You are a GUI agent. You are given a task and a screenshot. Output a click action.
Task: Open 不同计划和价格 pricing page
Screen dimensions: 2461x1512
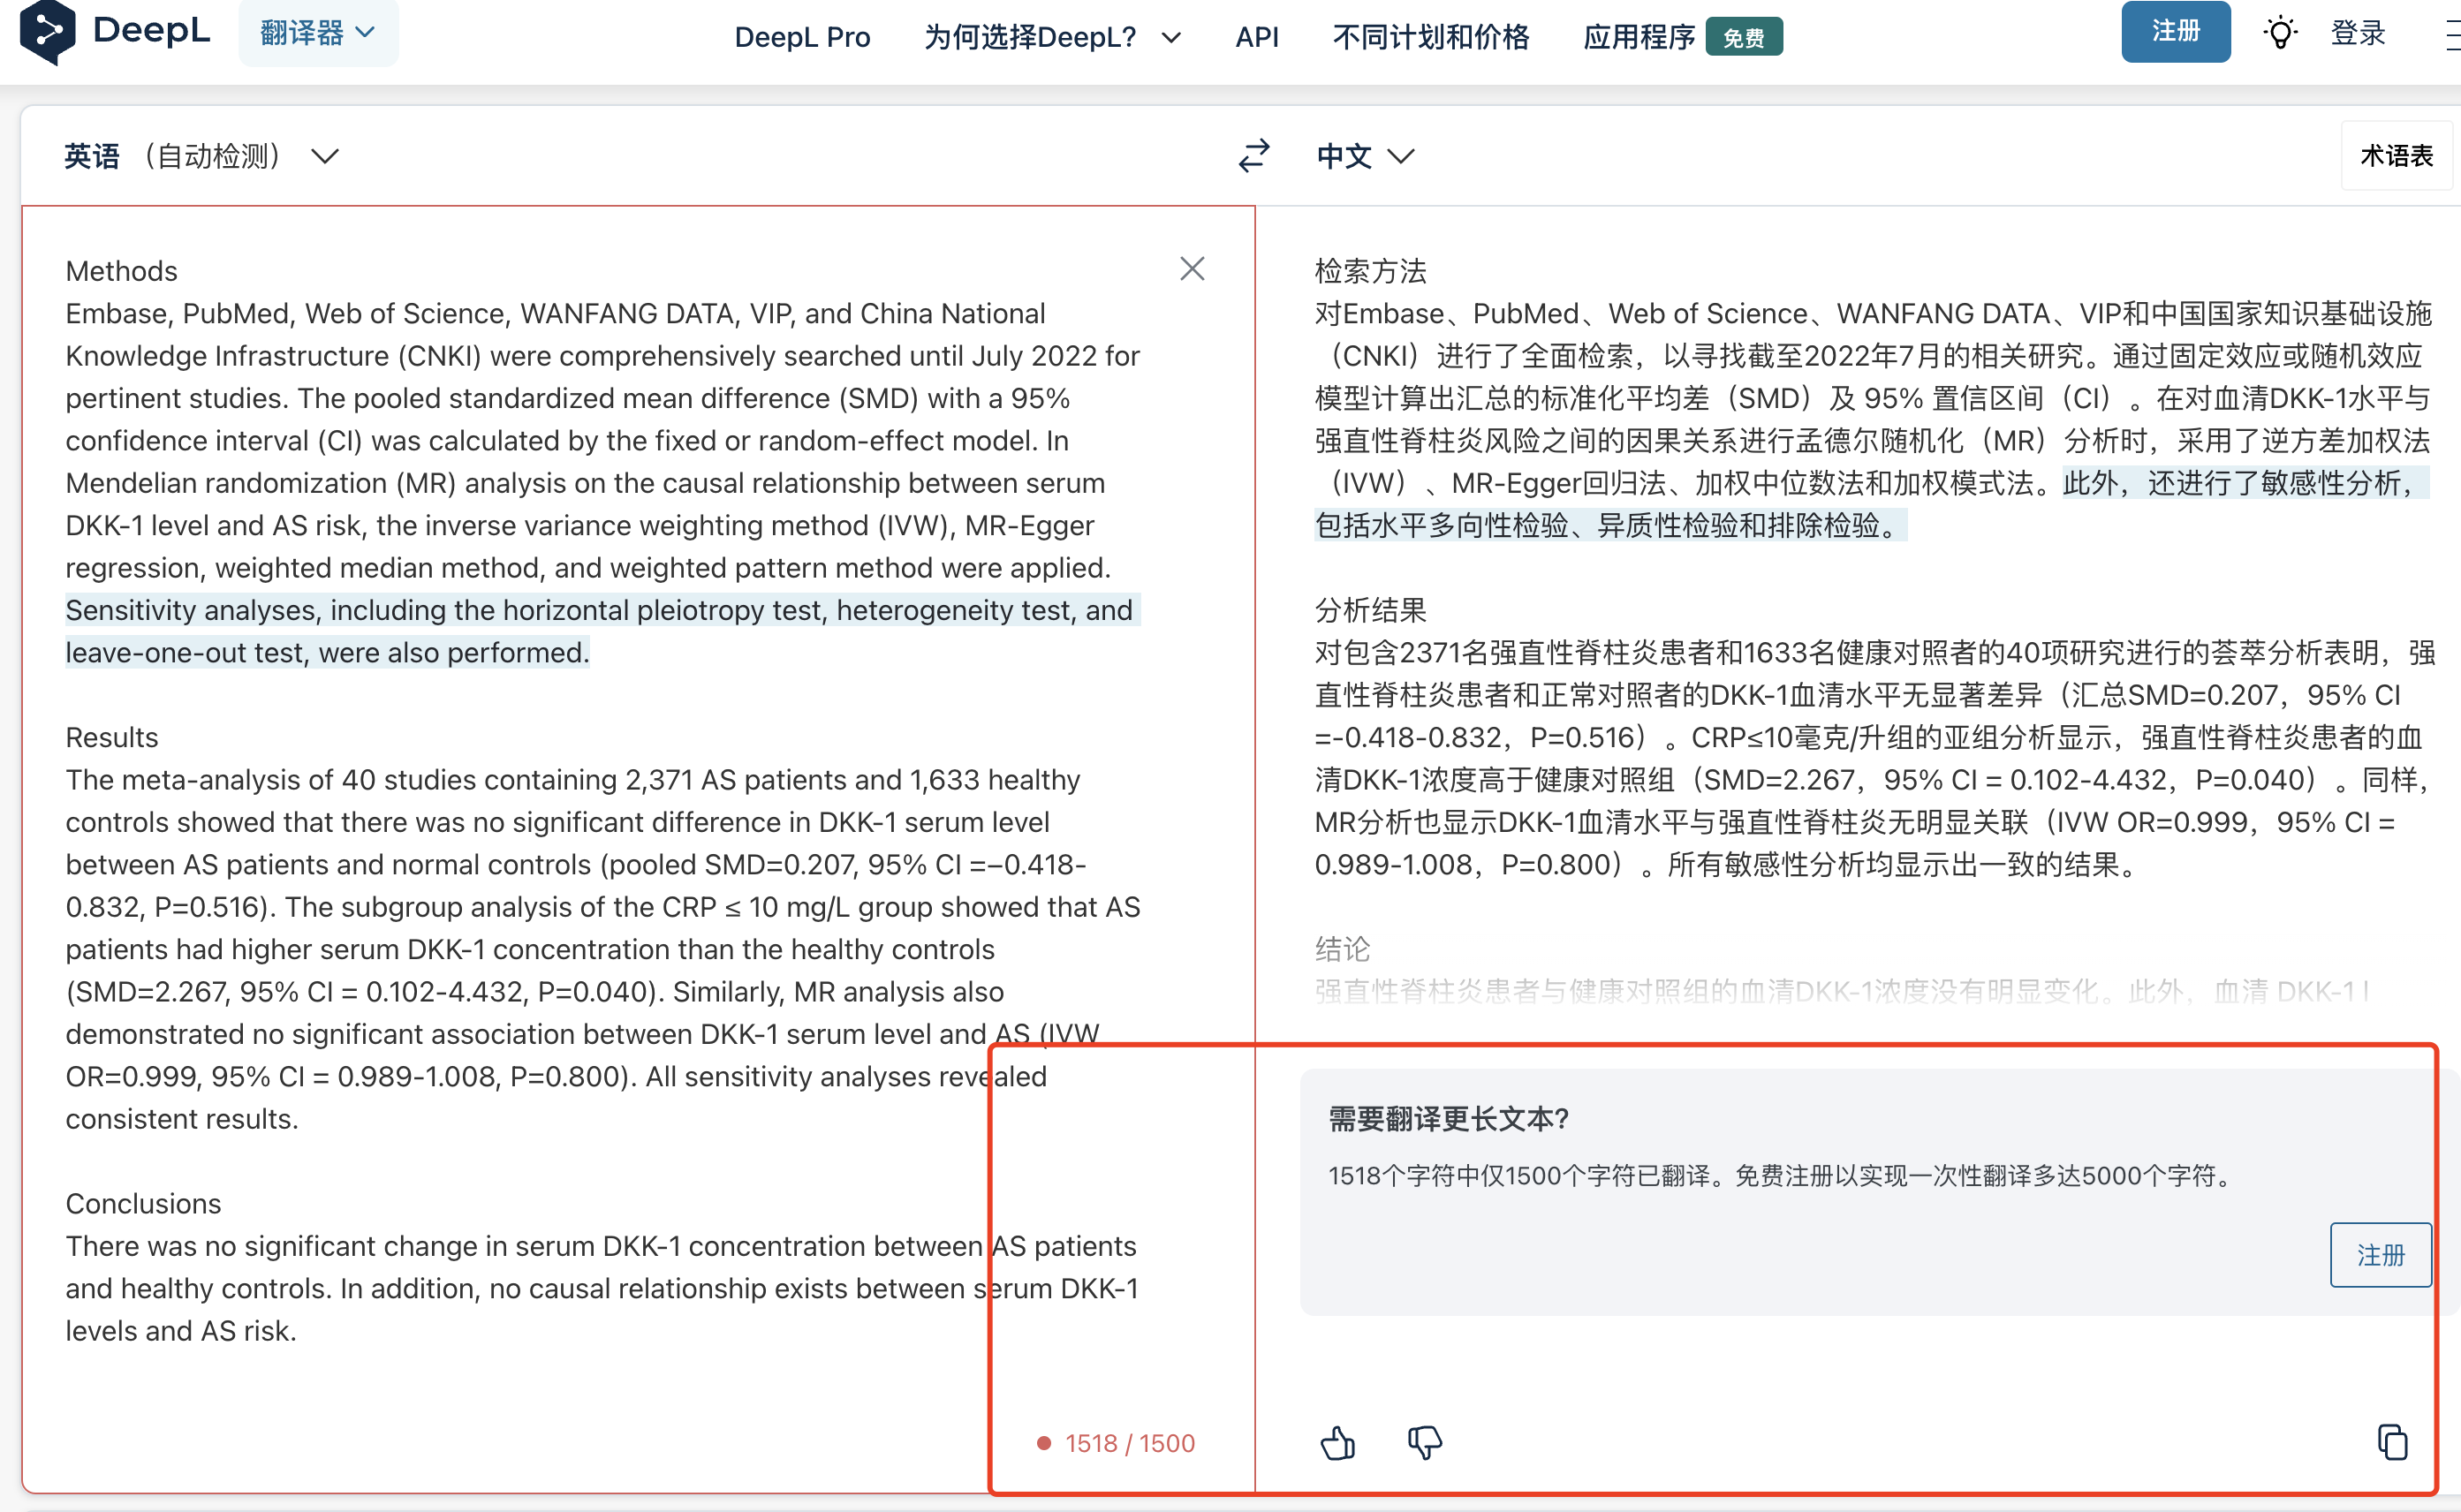point(1430,37)
